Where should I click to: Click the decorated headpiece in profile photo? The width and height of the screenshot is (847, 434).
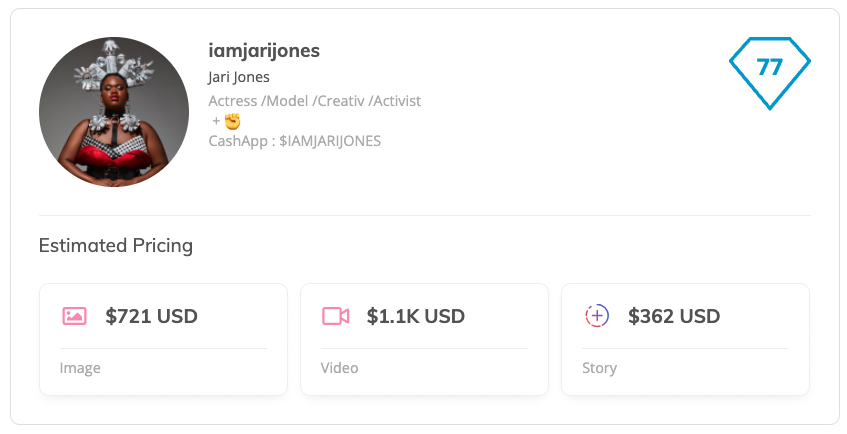114,64
